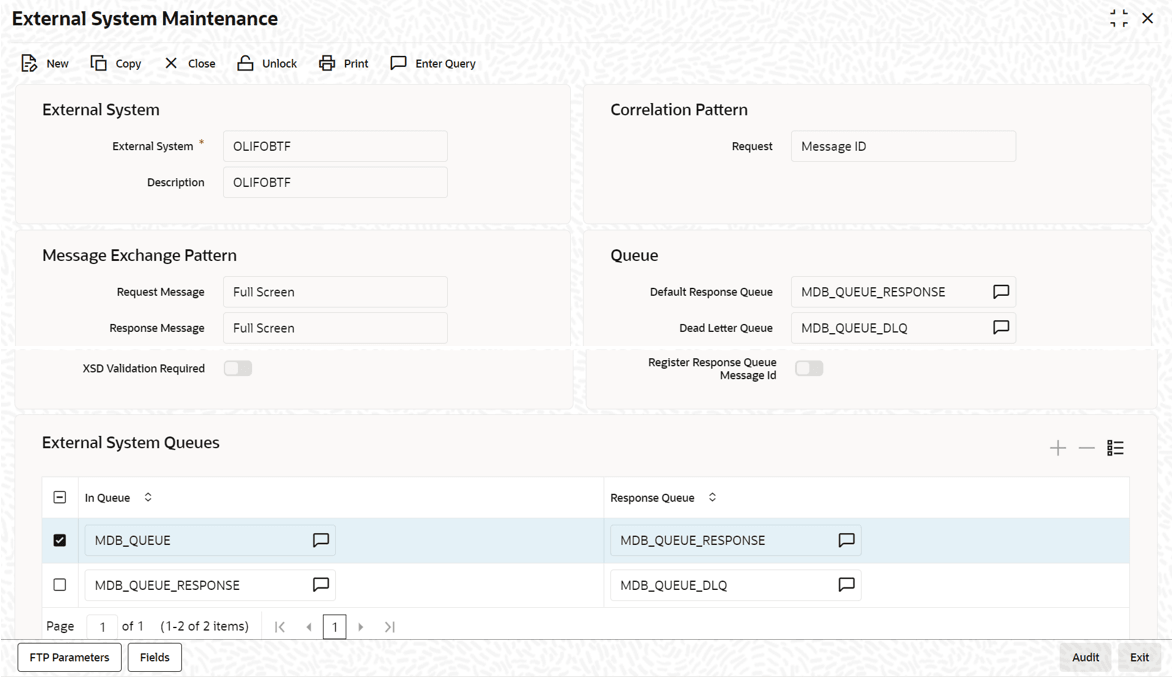This screenshot has height=677, width=1172.
Task: Click the Copy record icon
Action: (99, 63)
